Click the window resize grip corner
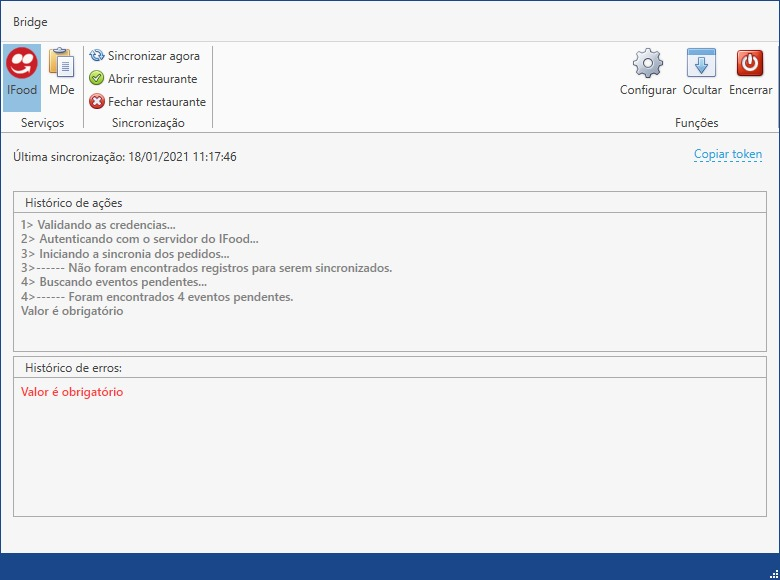 click(x=774, y=574)
